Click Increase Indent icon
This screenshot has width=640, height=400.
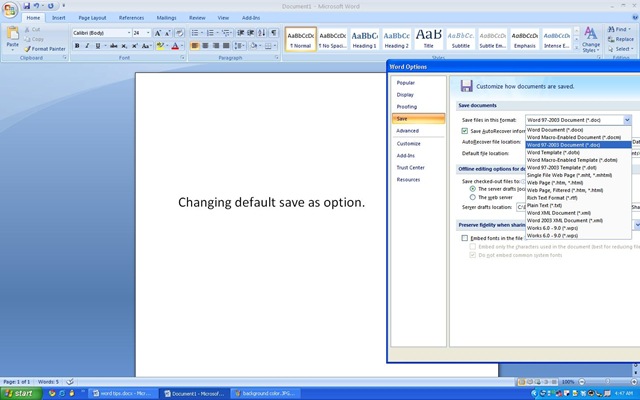click(251, 33)
